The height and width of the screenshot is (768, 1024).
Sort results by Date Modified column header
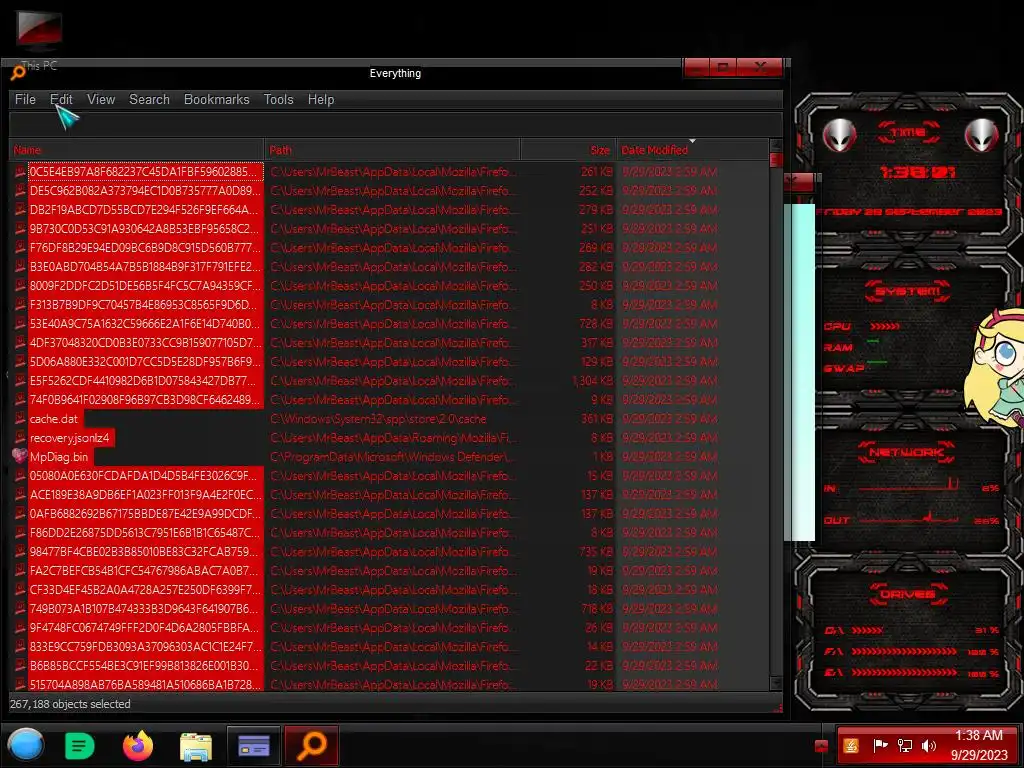[x=692, y=150]
